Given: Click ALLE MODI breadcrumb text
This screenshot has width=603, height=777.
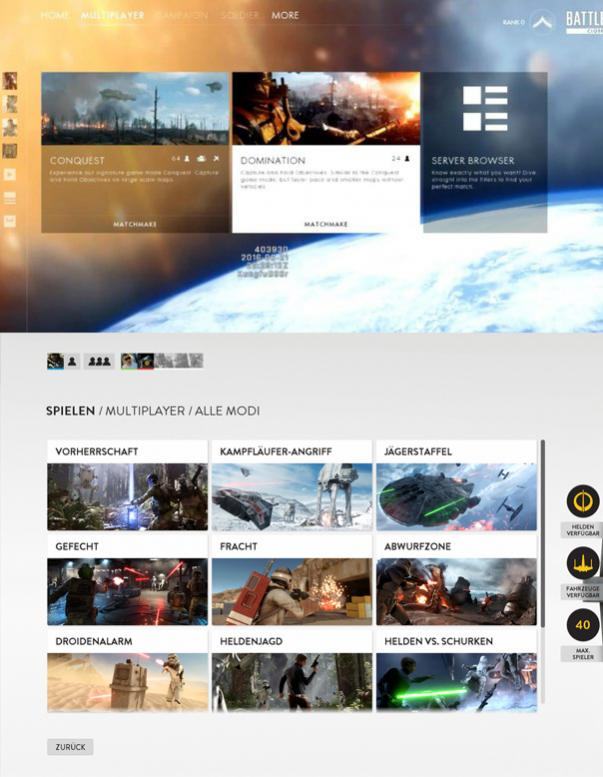Looking at the screenshot, I should [x=227, y=411].
